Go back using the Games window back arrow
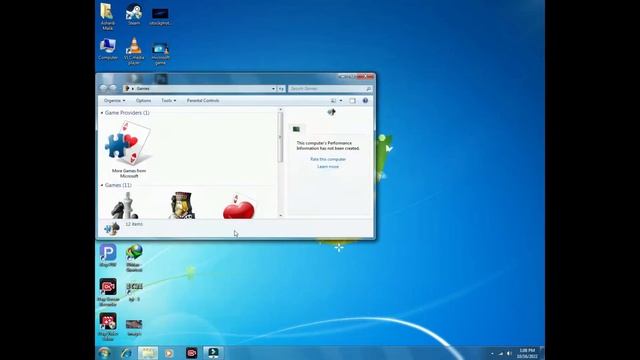Screen dimensions: 640x360 point(104,88)
